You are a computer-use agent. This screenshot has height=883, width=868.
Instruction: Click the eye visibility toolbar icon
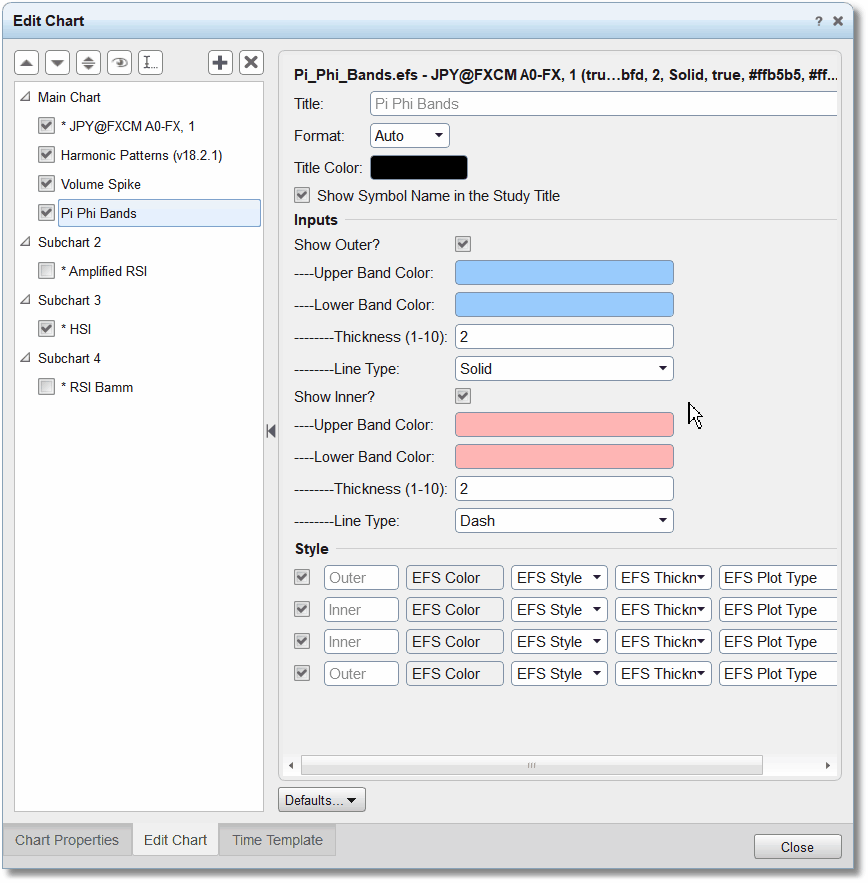click(x=119, y=63)
